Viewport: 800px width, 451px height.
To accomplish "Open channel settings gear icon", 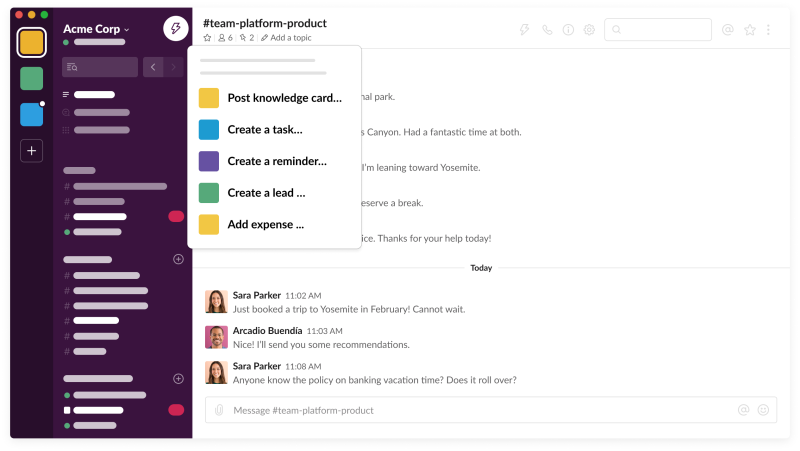I will click(x=589, y=30).
